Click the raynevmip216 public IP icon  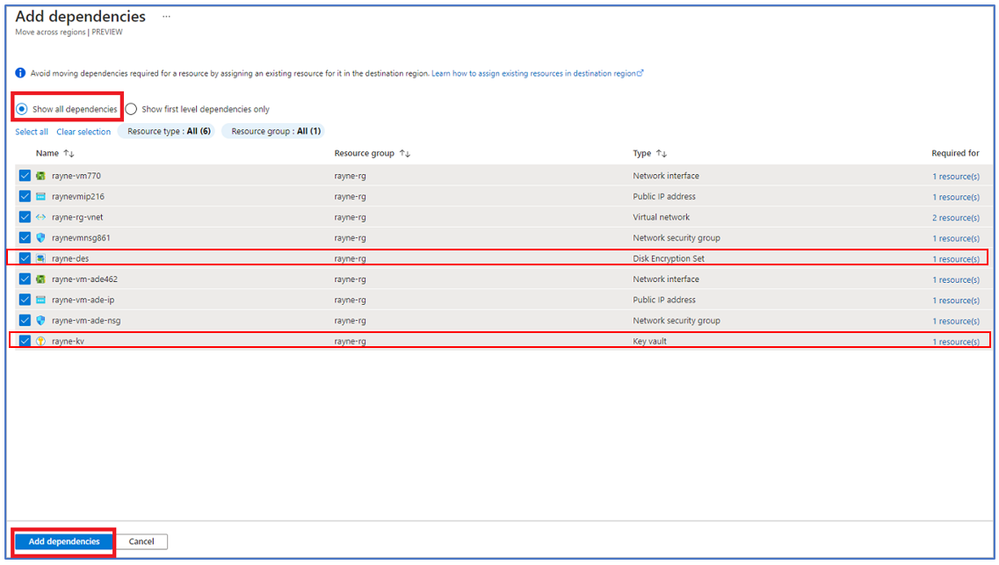tap(41, 196)
